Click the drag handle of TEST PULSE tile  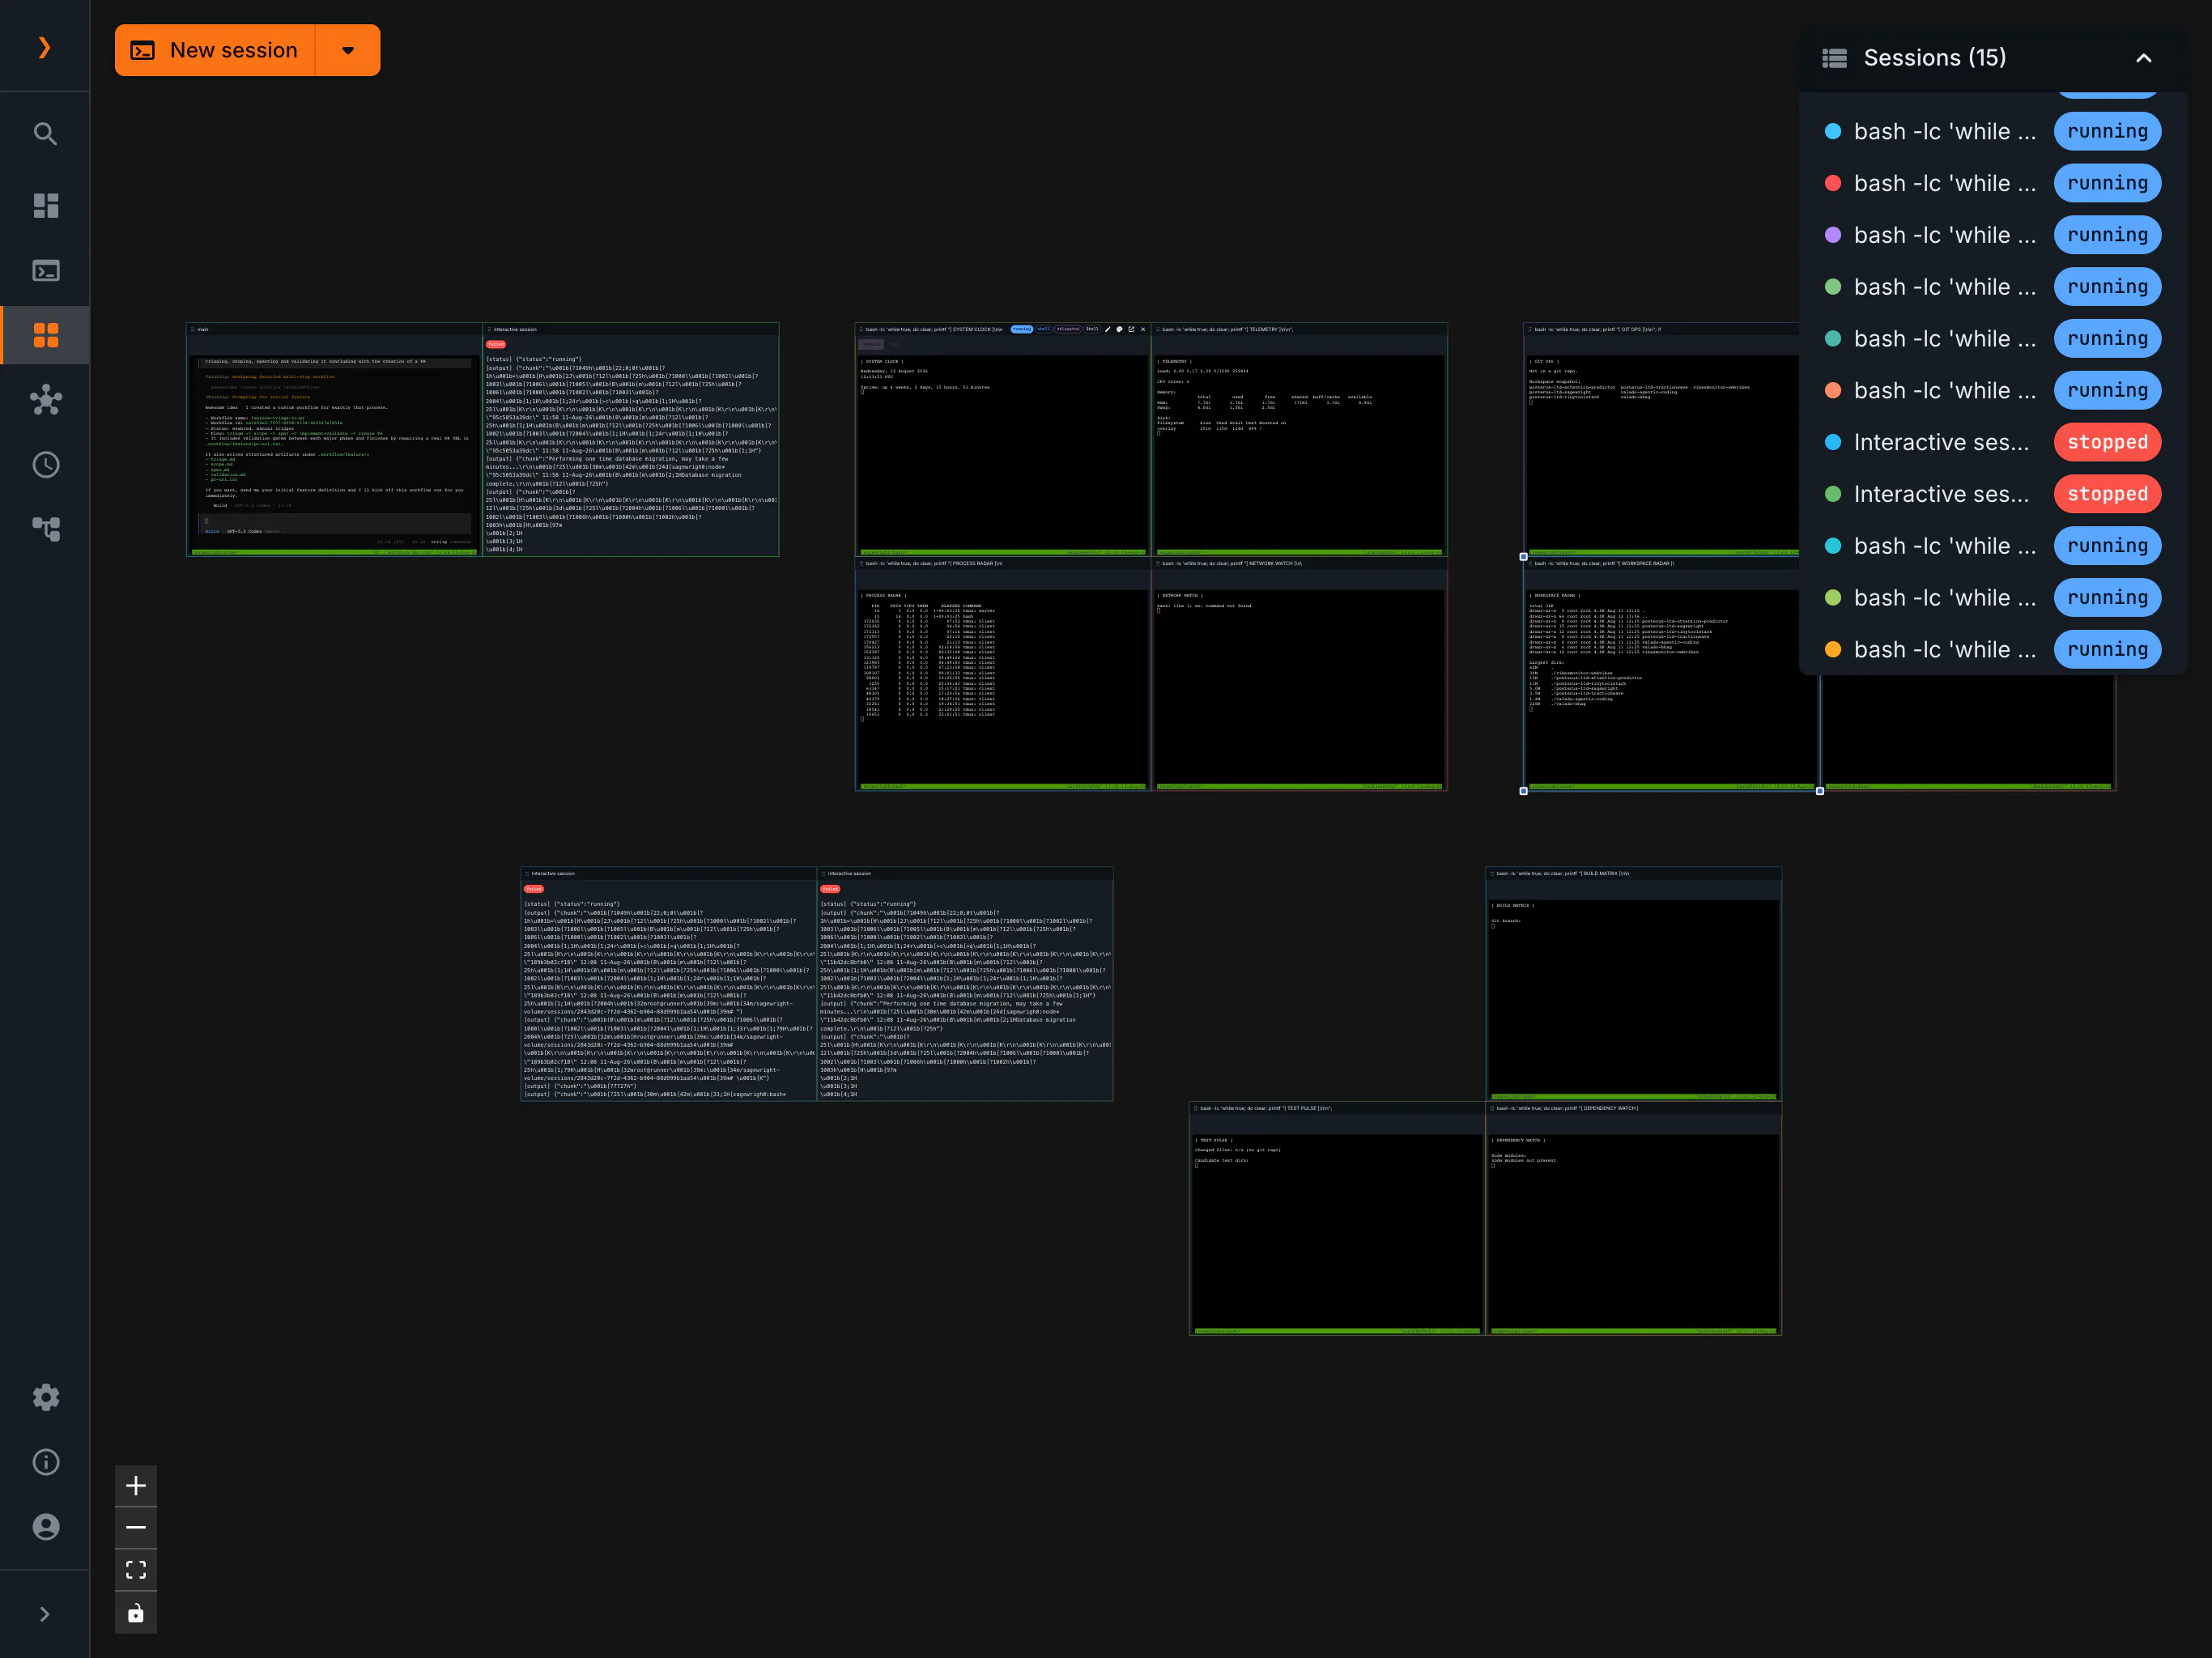click(x=1195, y=1108)
